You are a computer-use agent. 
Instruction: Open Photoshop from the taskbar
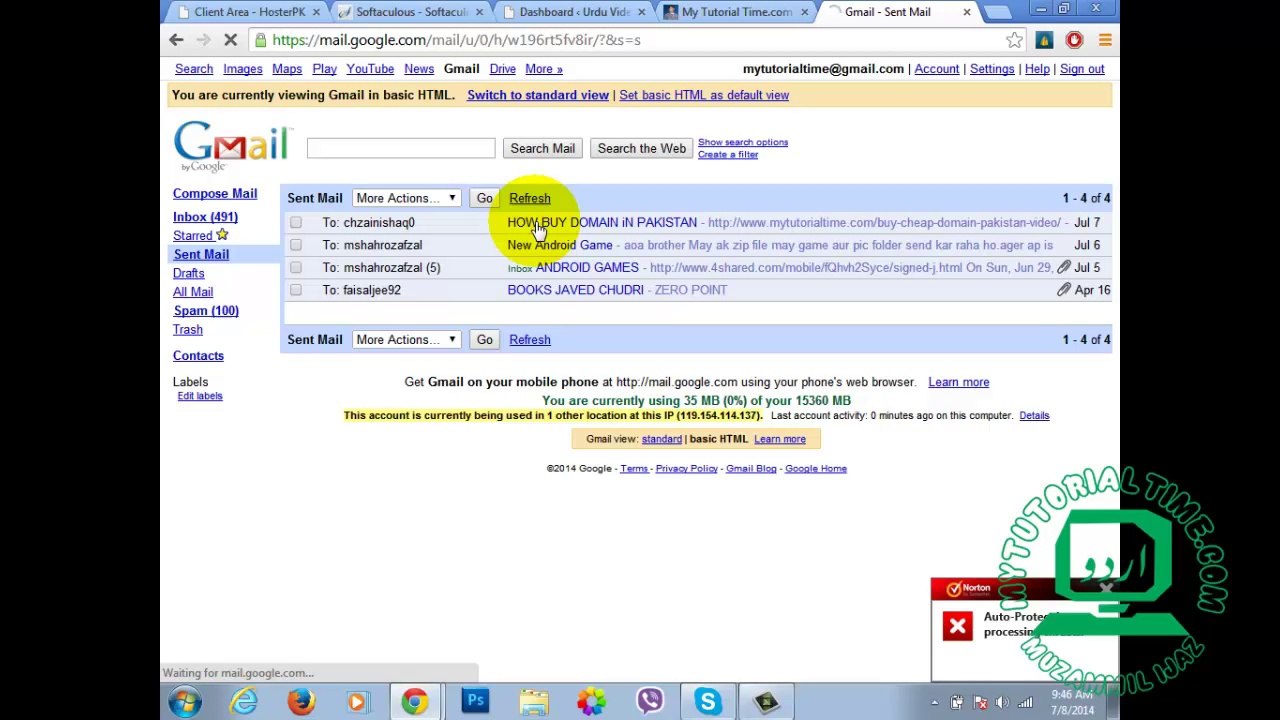[475, 702]
